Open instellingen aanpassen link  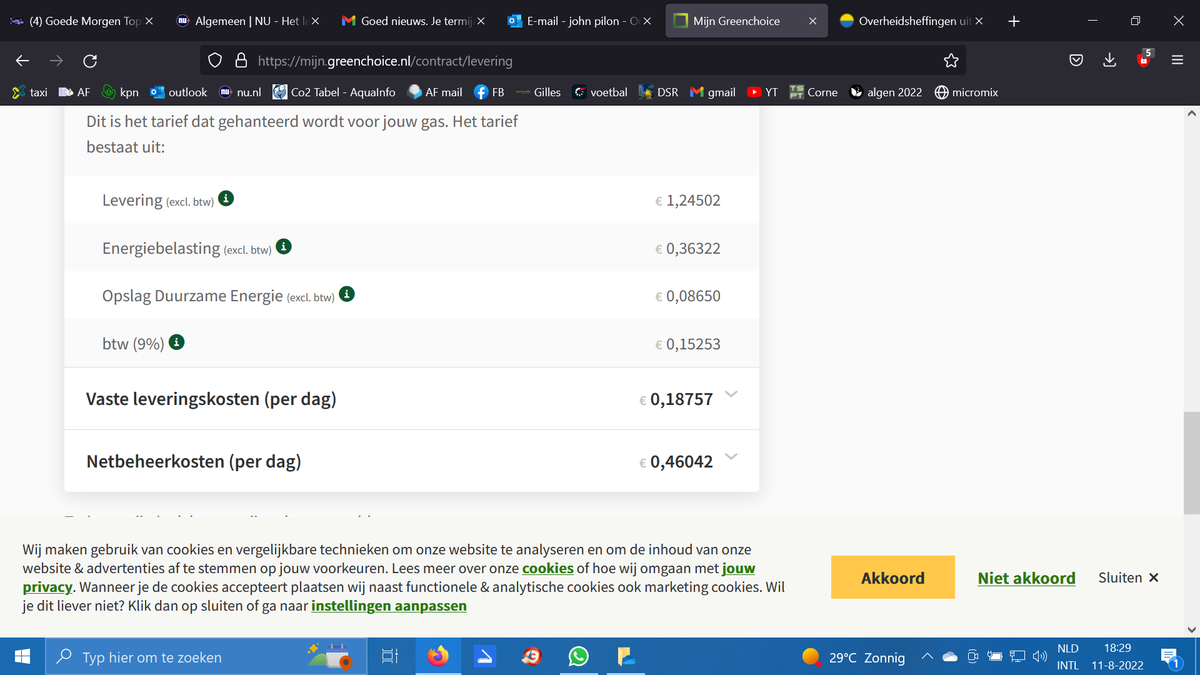389,605
